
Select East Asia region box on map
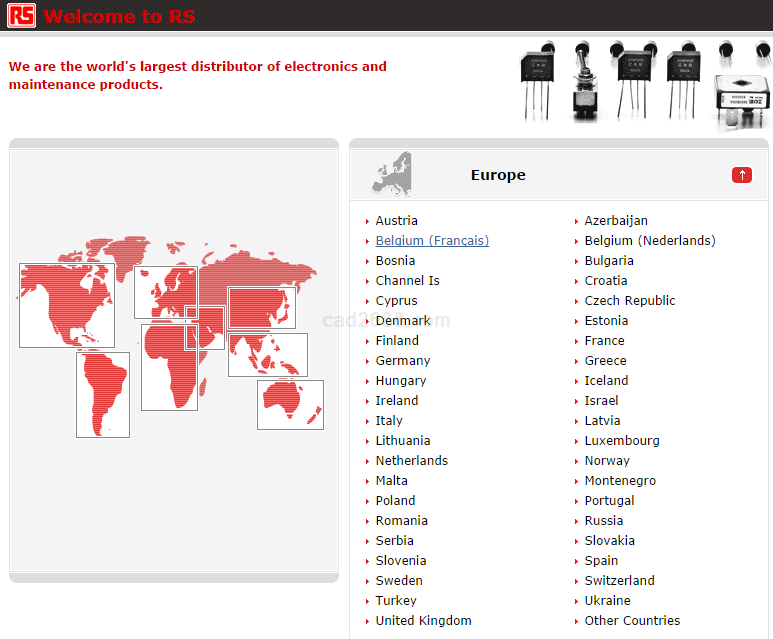261,307
